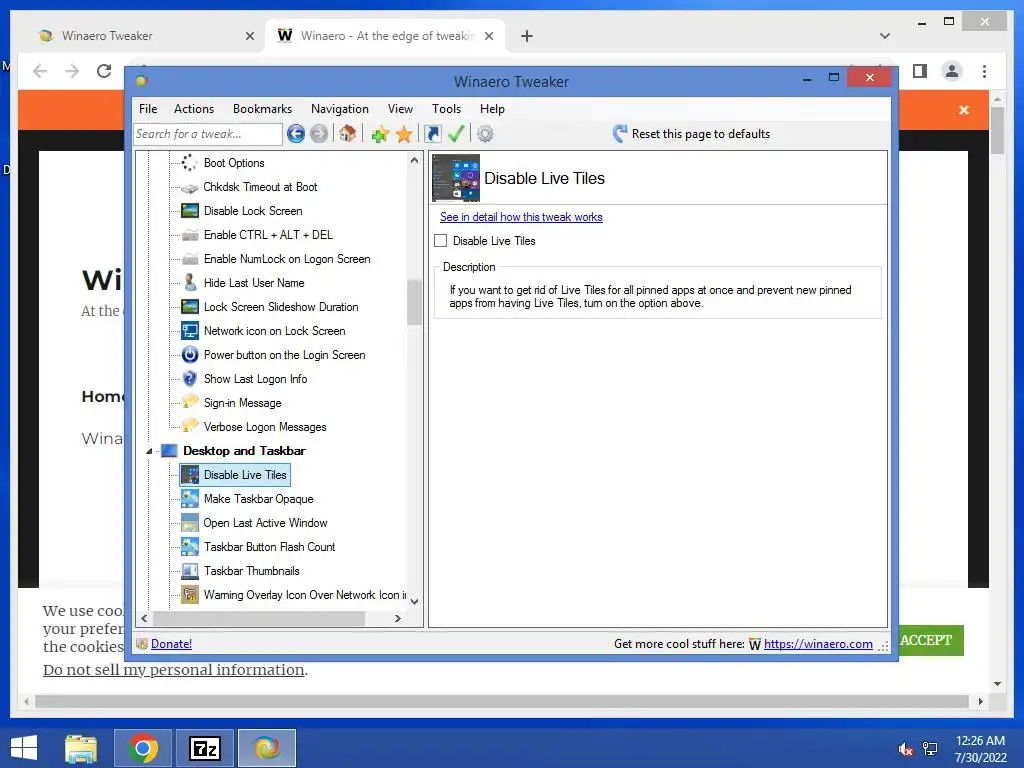Click the blue back arrow in Winaero toolbar

(x=296, y=134)
